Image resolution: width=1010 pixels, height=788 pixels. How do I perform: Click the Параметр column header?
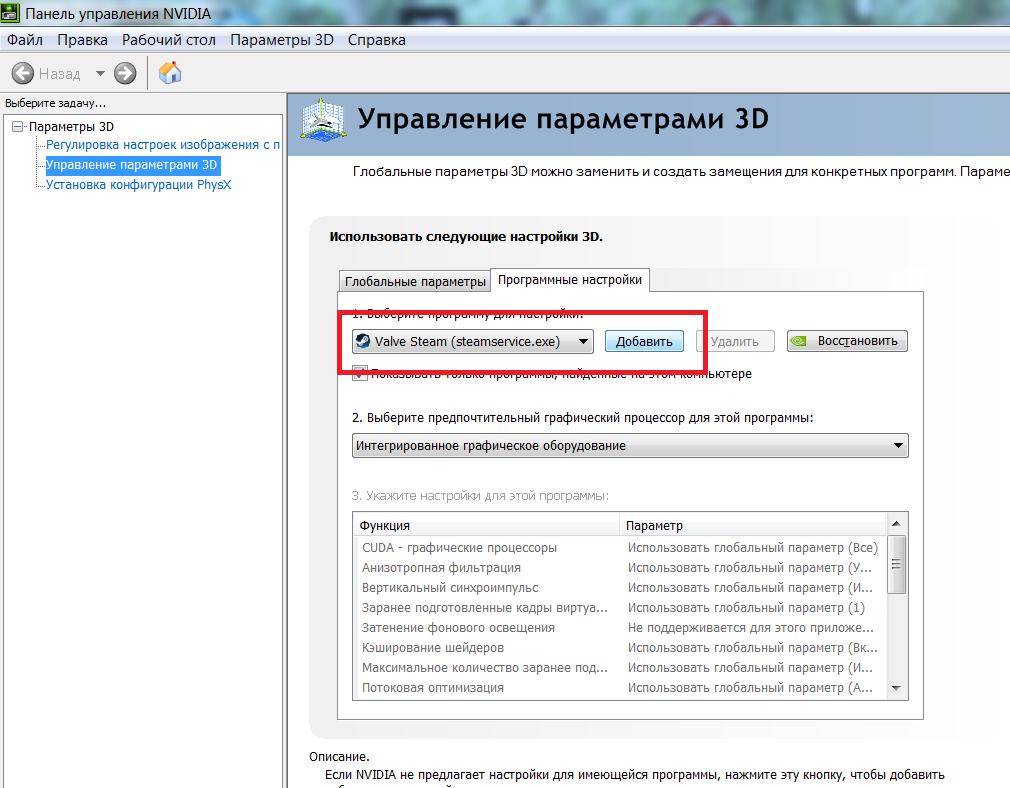point(753,526)
